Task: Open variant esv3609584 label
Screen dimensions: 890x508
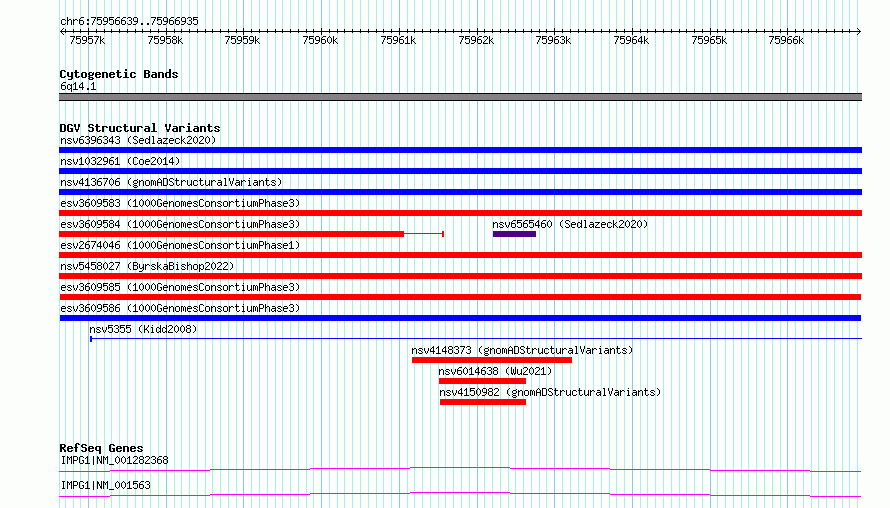Action: (x=180, y=224)
